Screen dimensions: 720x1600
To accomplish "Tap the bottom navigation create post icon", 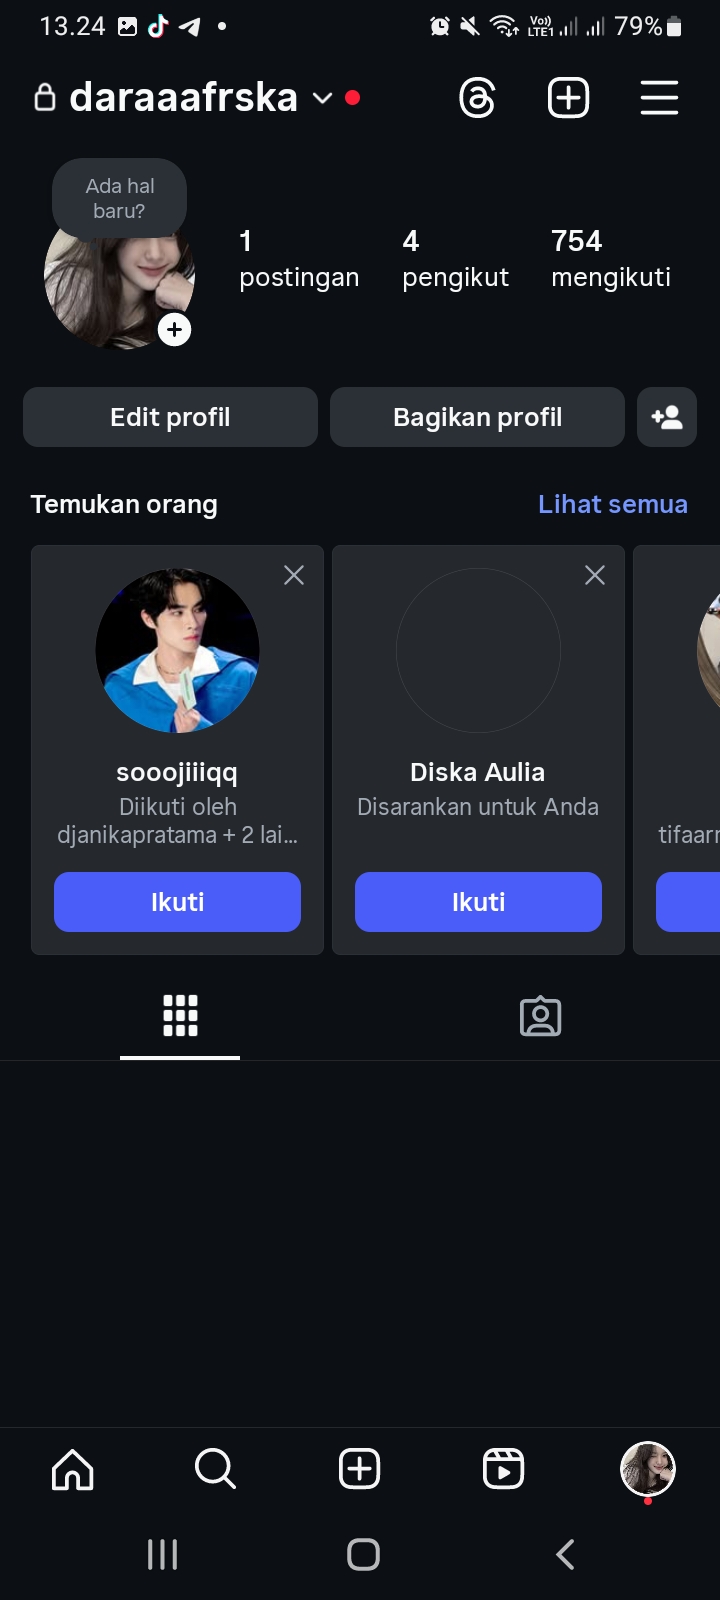I will 360,1469.
